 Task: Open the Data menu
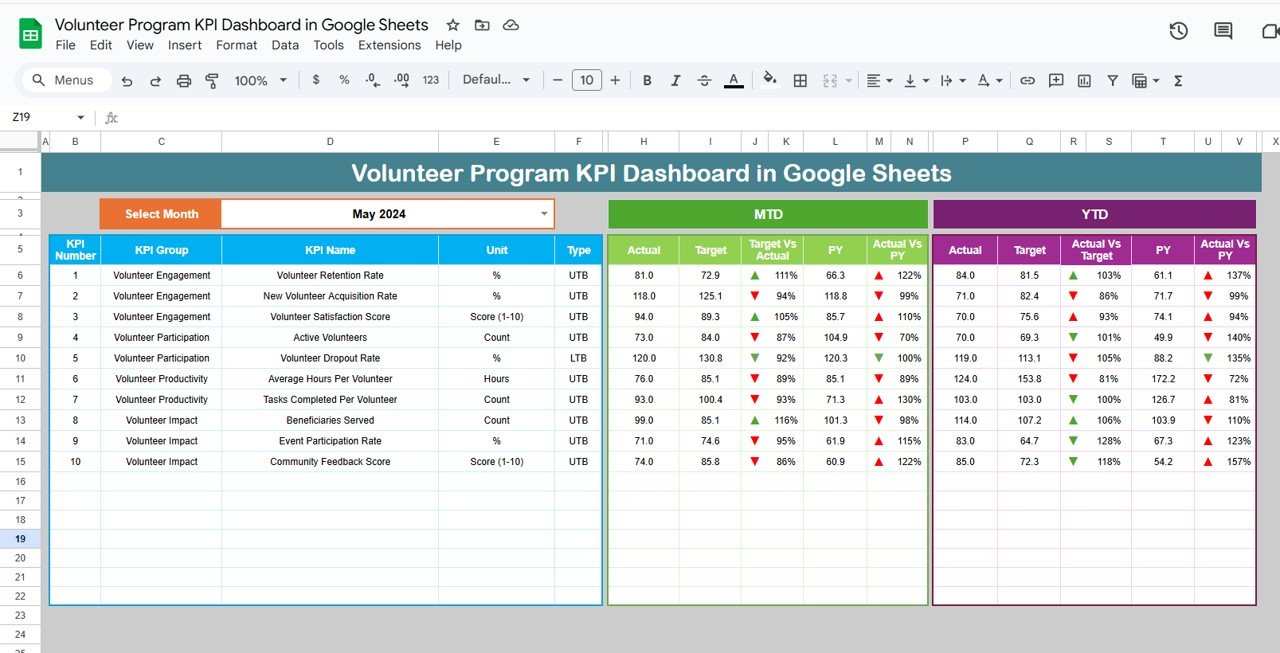click(285, 45)
